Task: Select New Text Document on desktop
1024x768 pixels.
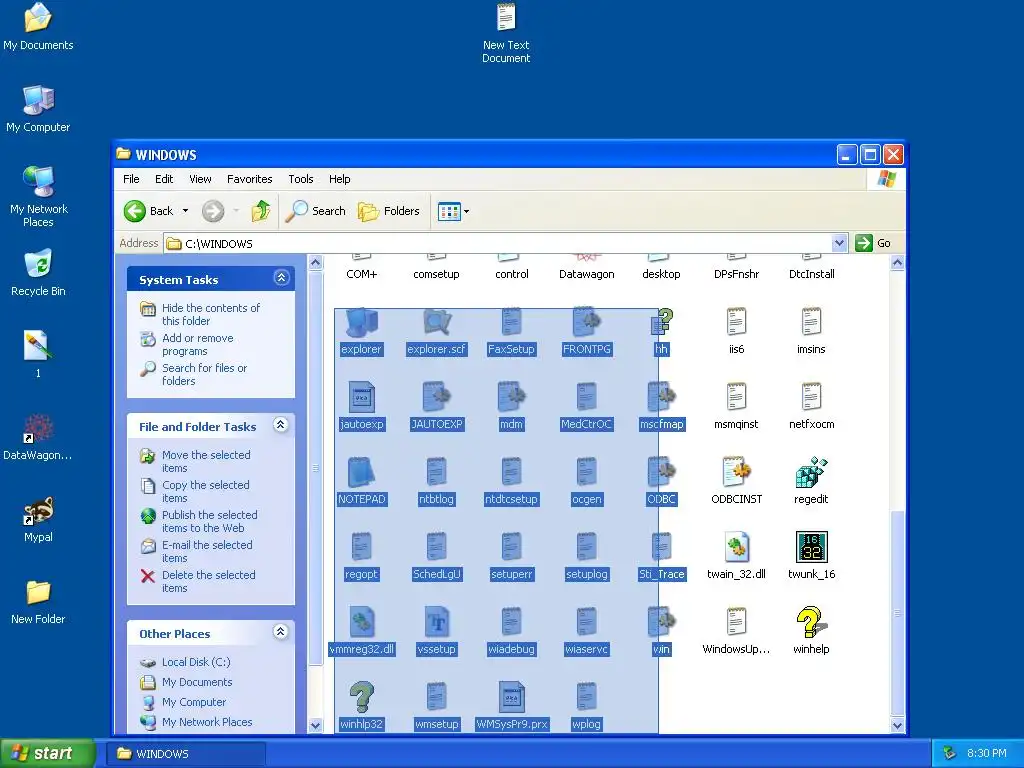Action: (506, 33)
